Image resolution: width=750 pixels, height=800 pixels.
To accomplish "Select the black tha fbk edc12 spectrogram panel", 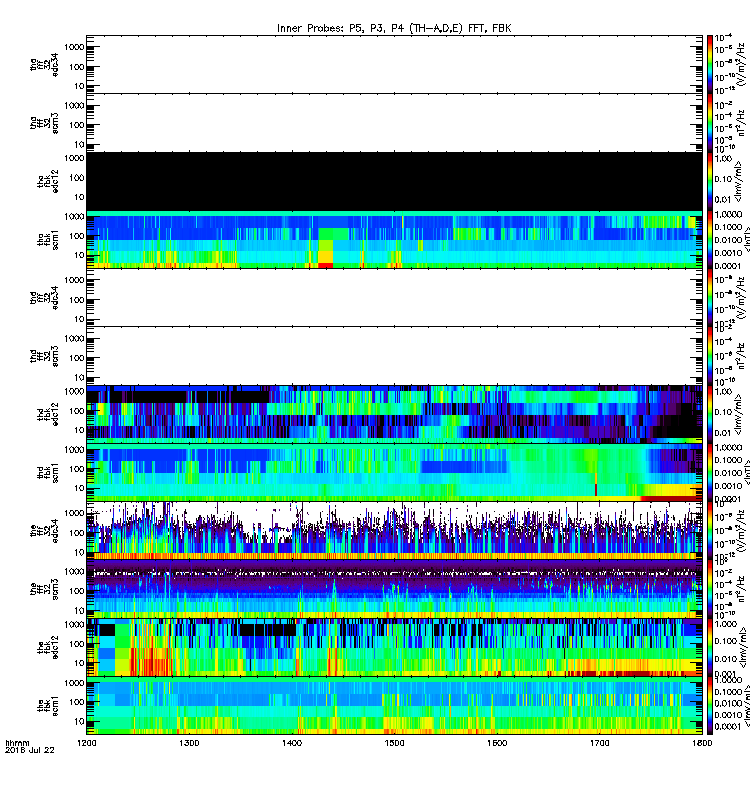I will click(394, 181).
